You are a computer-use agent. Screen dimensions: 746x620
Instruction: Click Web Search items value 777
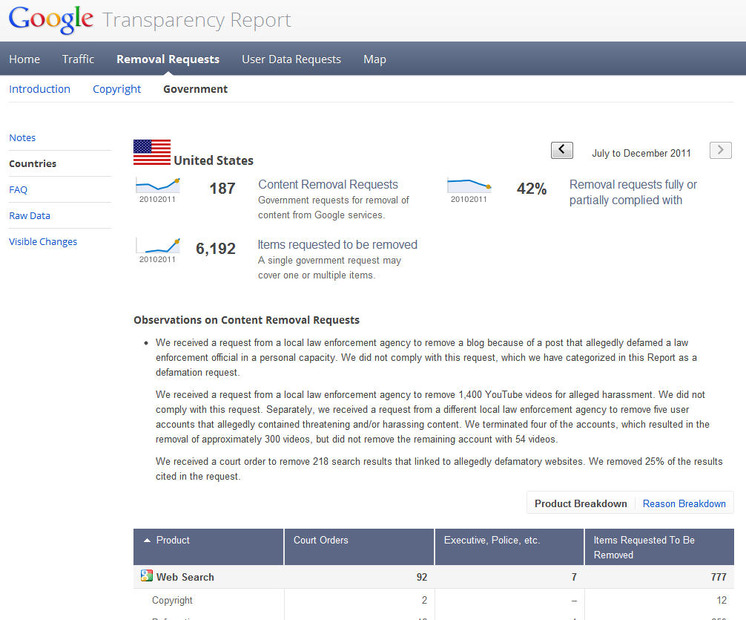pos(718,577)
